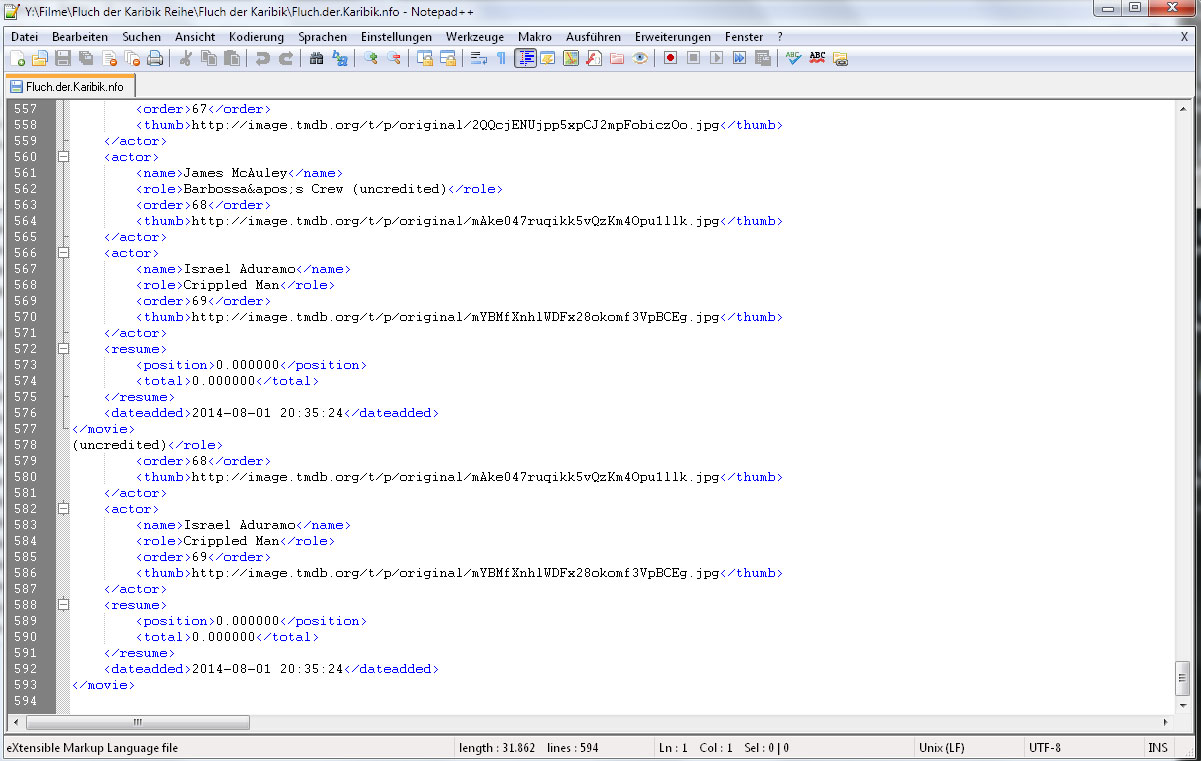Open the Sprachen menu
The width and height of the screenshot is (1201, 761).
323,37
